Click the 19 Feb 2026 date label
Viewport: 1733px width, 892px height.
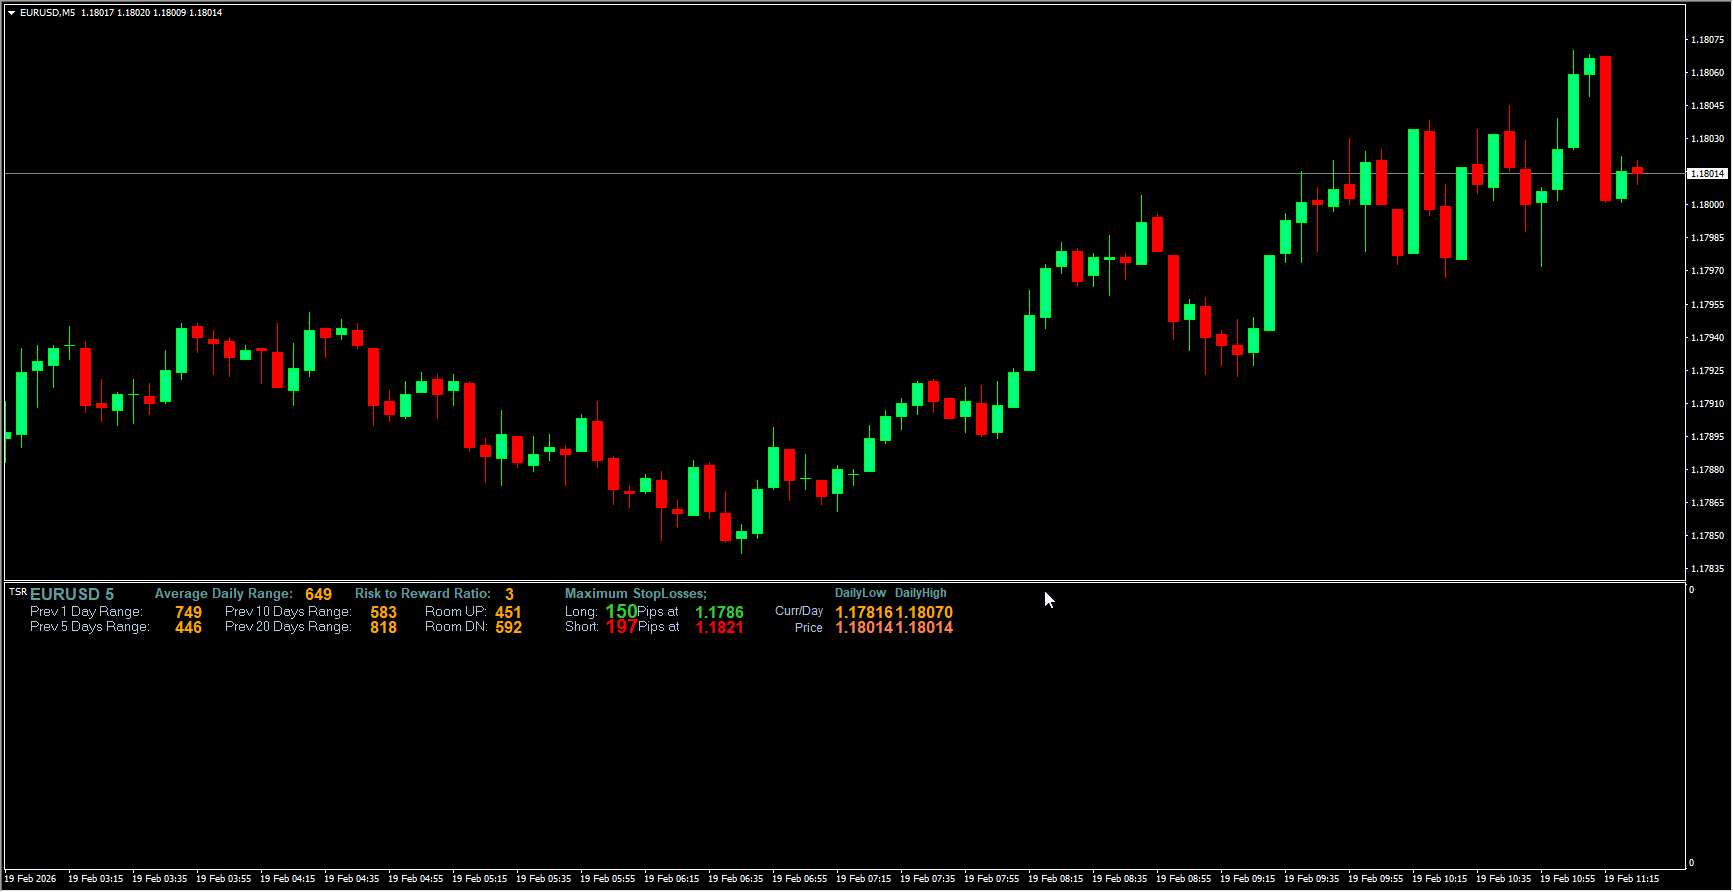[31, 879]
